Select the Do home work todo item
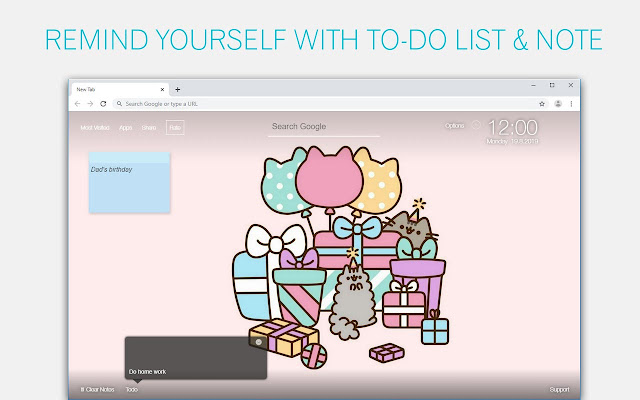The height and width of the screenshot is (400, 640). coord(147,372)
